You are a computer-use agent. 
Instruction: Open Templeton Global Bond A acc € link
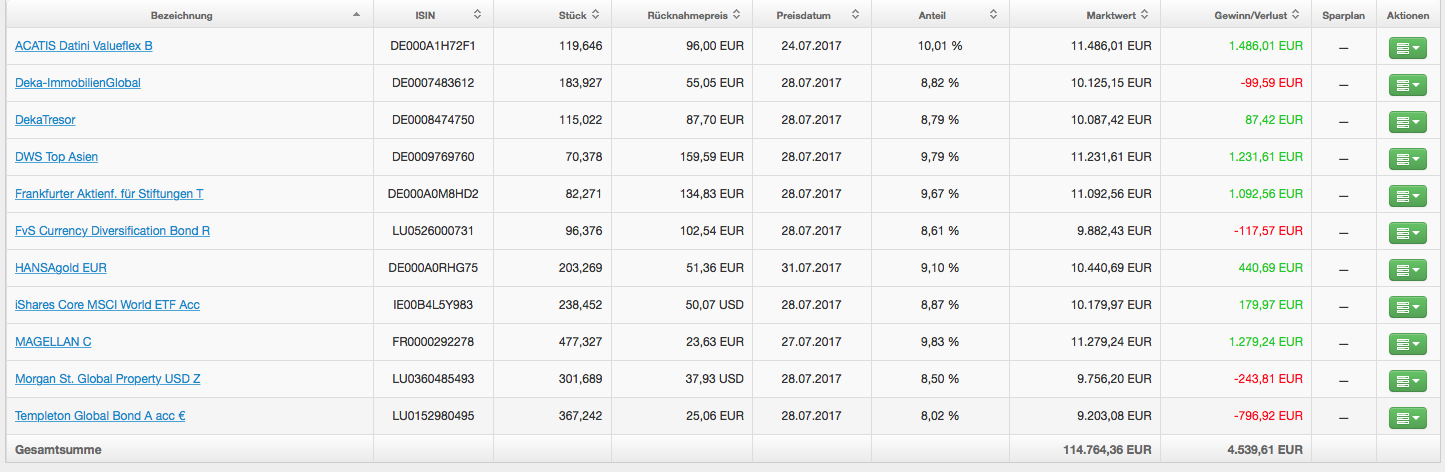[100, 416]
